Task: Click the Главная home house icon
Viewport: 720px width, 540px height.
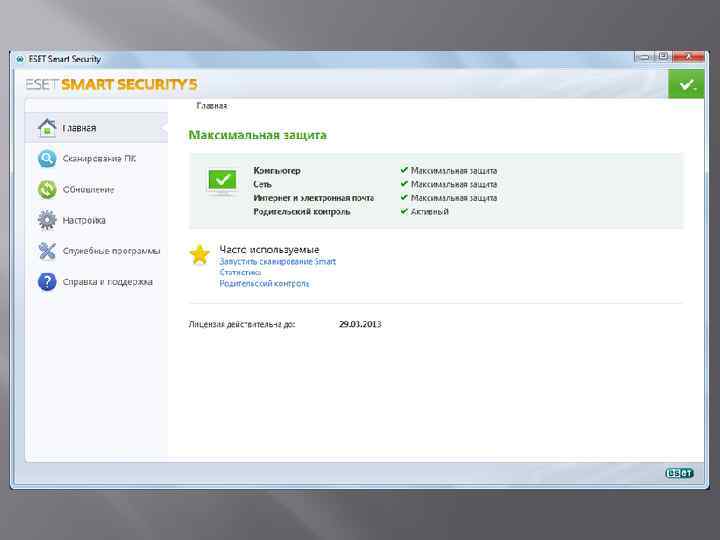Action: click(47, 128)
